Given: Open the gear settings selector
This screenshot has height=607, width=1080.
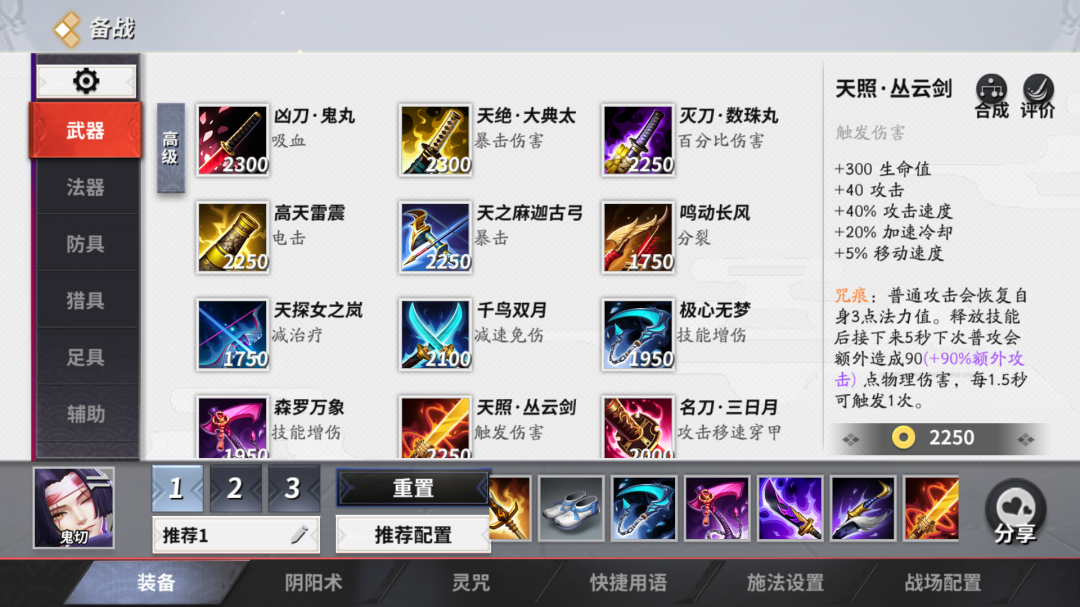Looking at the screenshot, I should click(x=86, y=81).
